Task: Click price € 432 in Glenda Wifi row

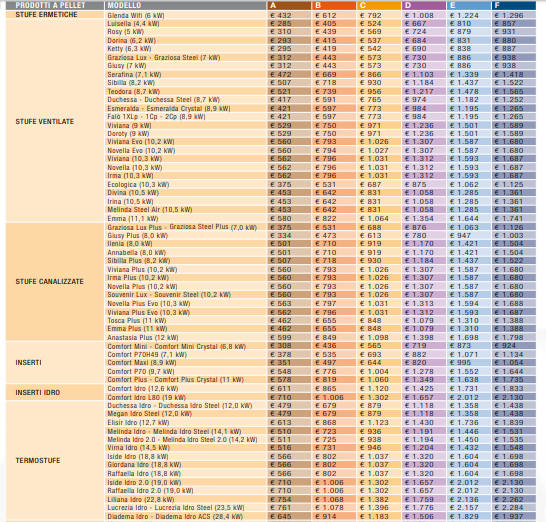Action: (281, 16)
